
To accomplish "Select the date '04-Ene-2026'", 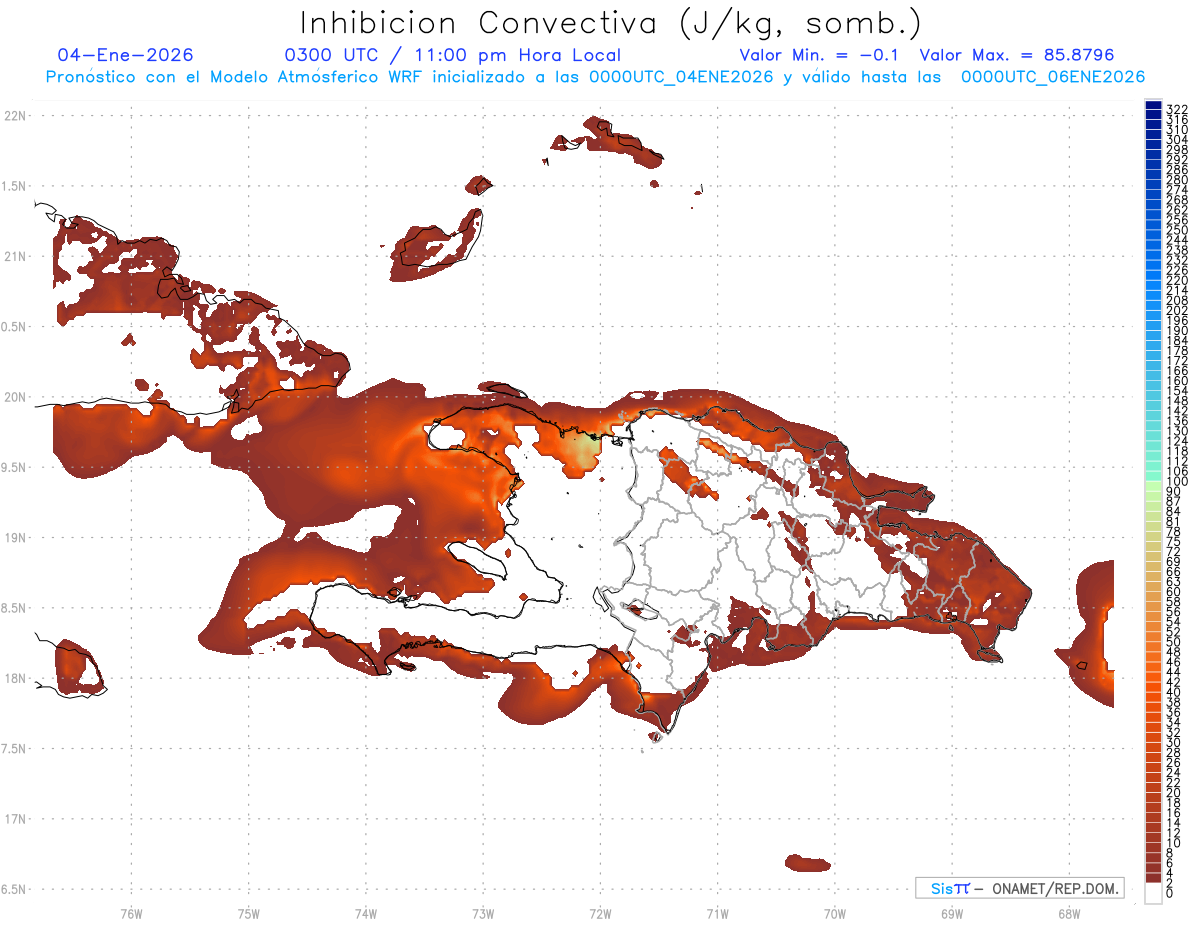I will click(x=126, y=56).
